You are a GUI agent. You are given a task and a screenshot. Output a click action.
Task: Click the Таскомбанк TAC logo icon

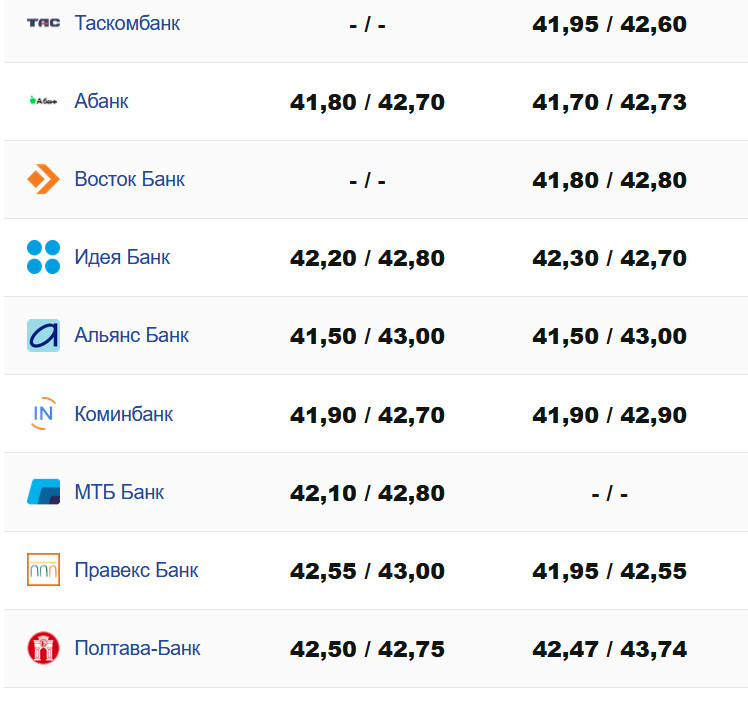click(43, 23)
